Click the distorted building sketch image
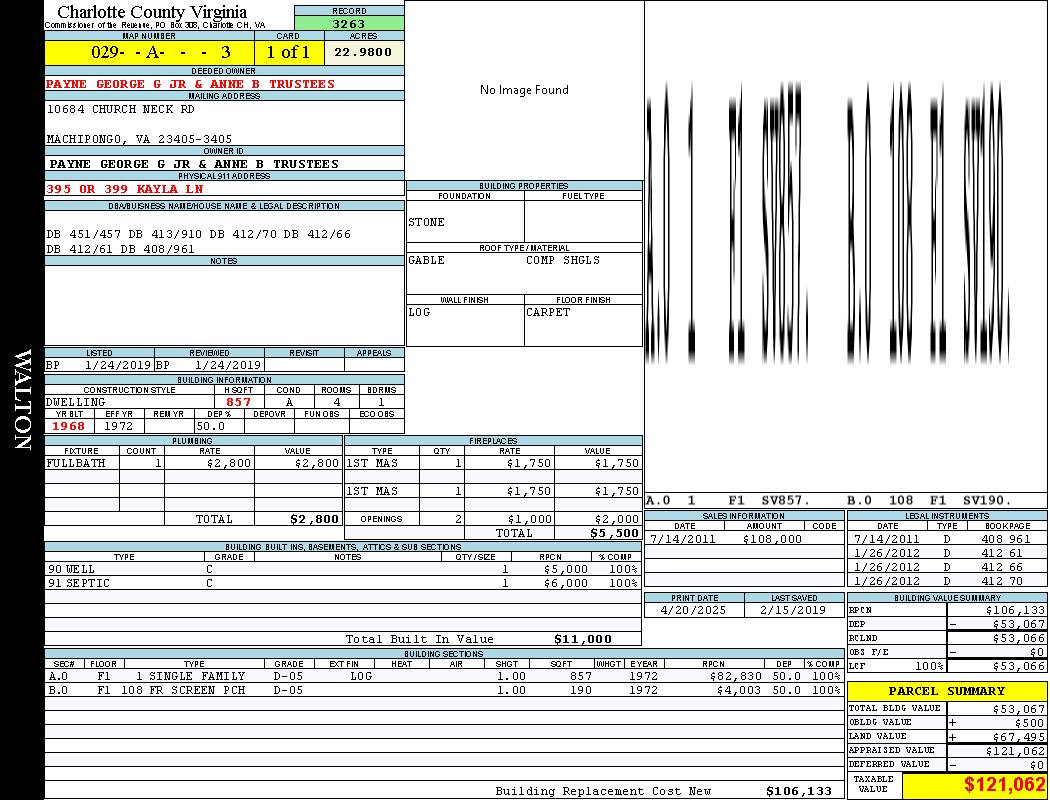Image resolution: width=1050 pixels, height=800 pixels. tap(829, 223)
